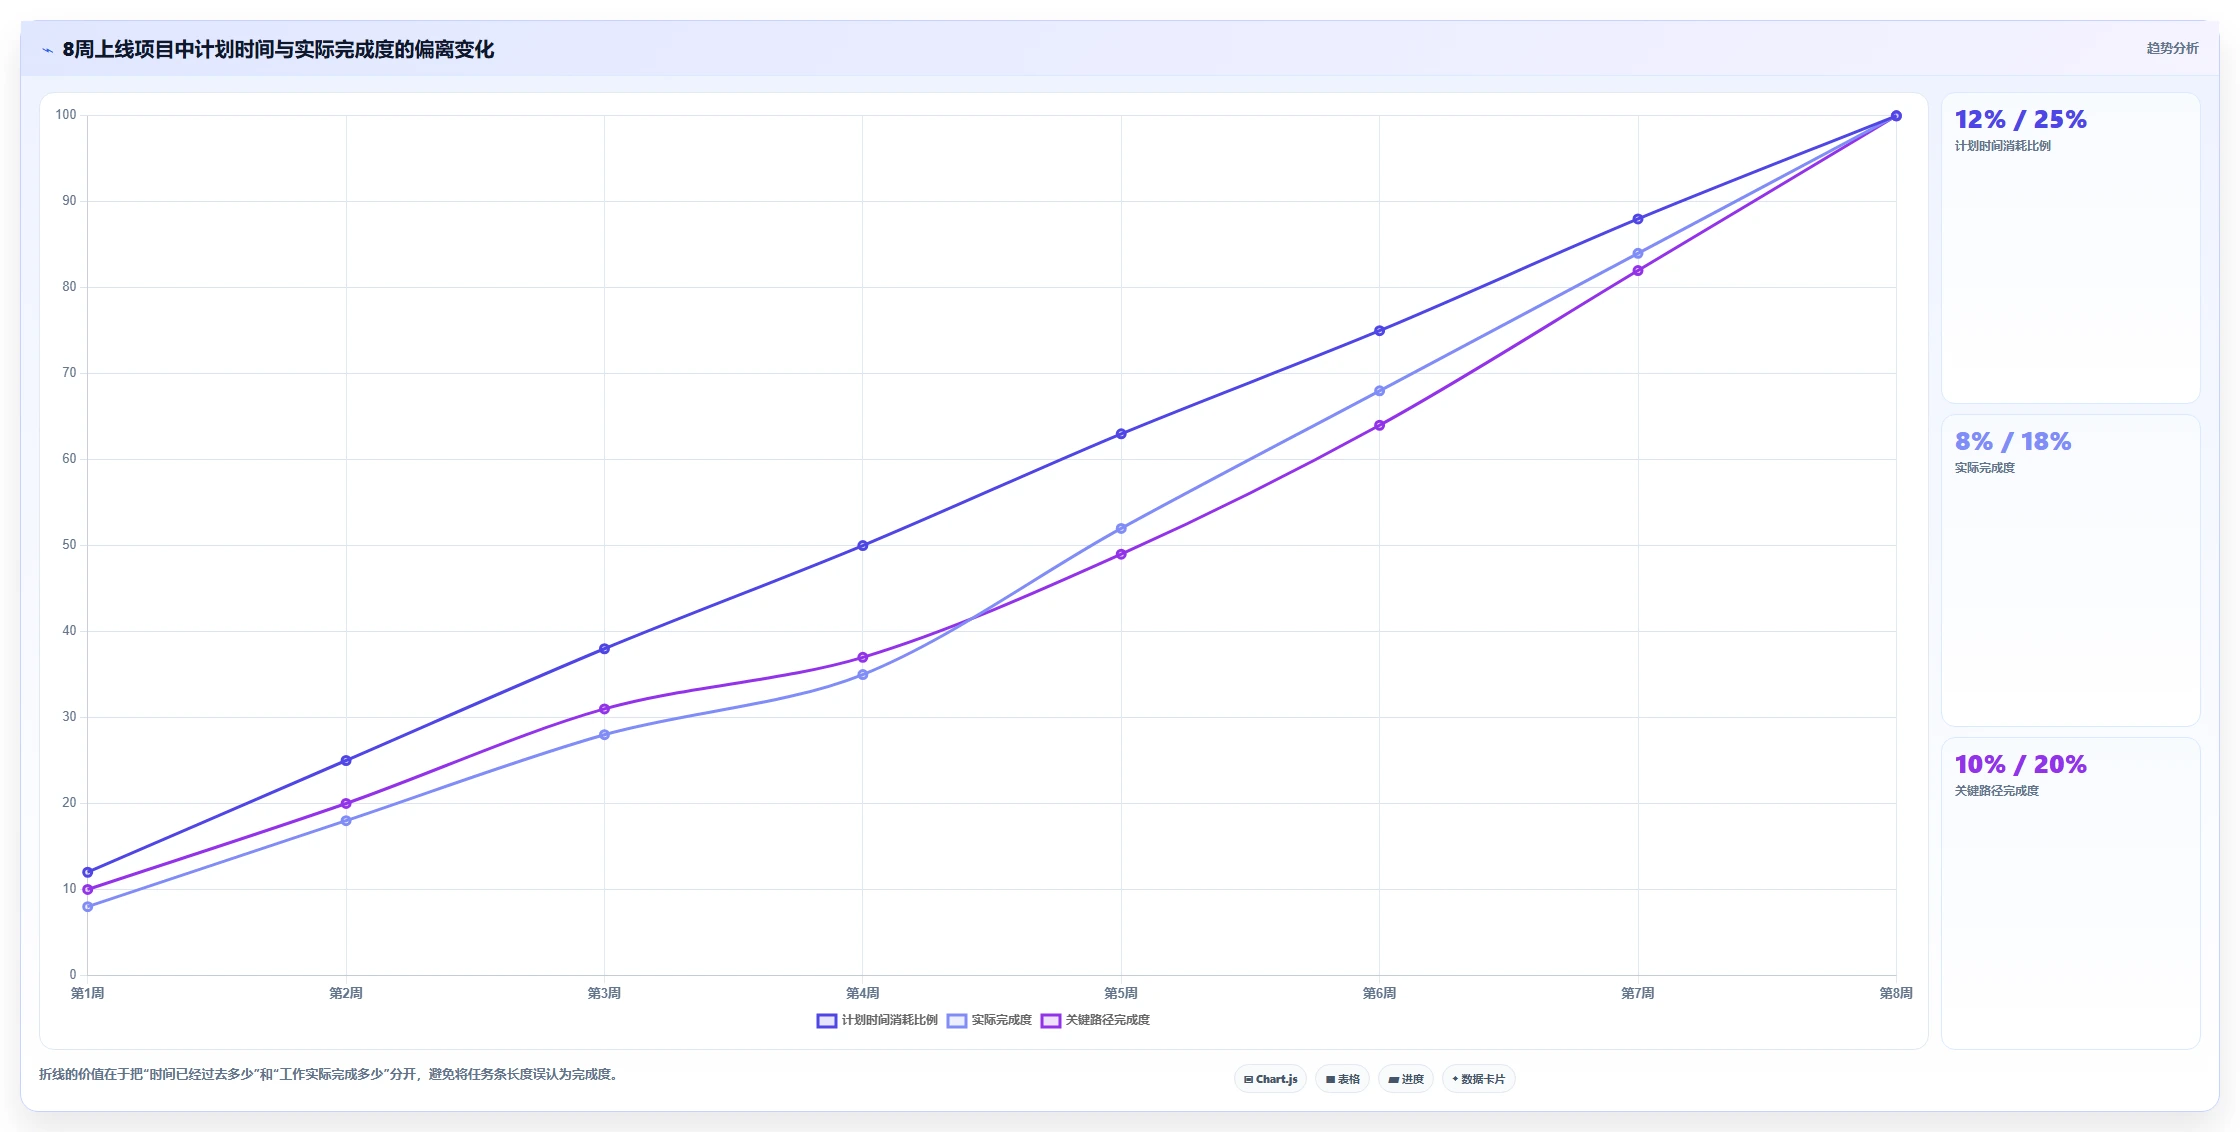Click the 第5周 x-axis label
This screenshot has width=2240, height=1132.
tap(1121, 993)
